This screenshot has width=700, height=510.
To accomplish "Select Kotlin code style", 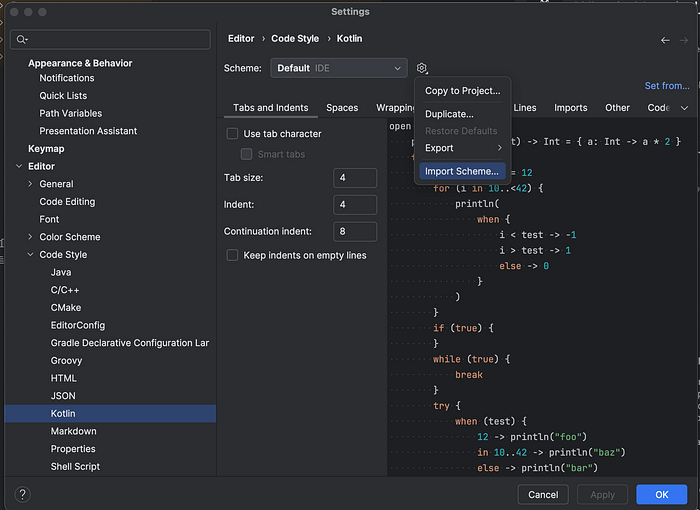I will 110,414.
